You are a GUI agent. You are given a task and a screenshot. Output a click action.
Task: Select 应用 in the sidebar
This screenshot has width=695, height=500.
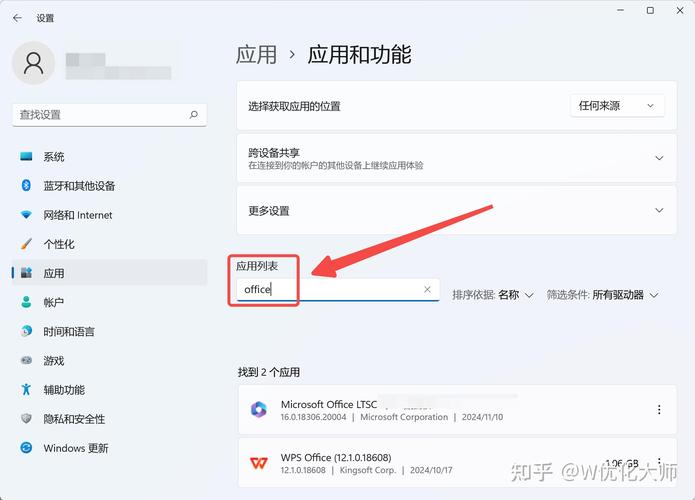109,273
